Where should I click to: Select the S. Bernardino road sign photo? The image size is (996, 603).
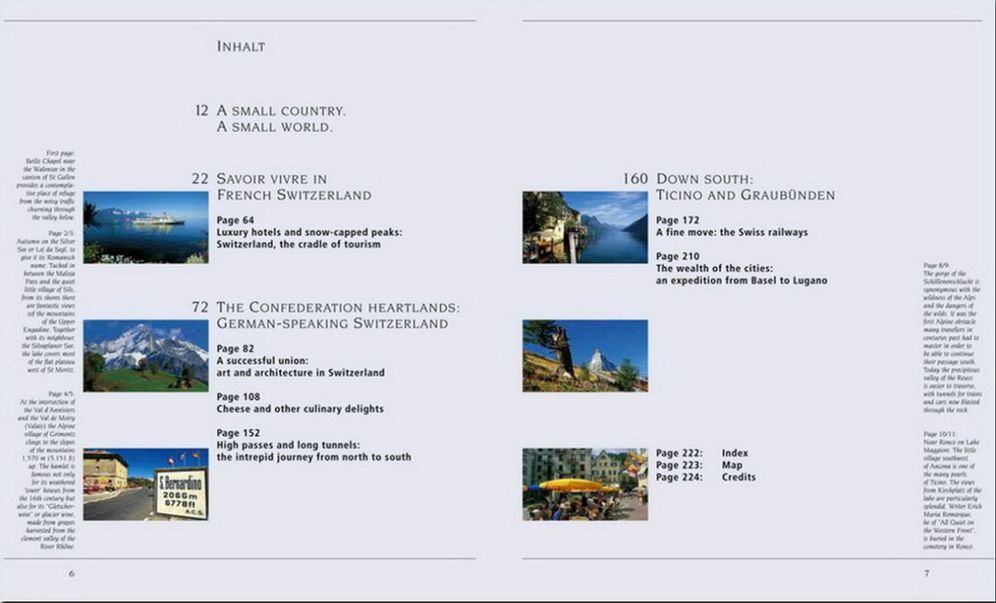[145, 484]
